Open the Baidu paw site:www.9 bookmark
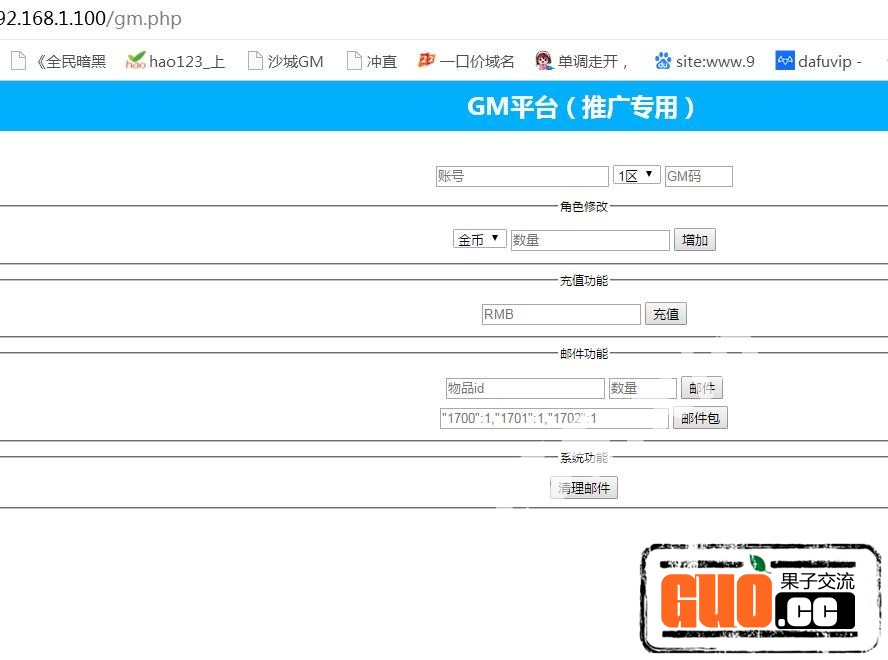 click(x=663, y=61)
